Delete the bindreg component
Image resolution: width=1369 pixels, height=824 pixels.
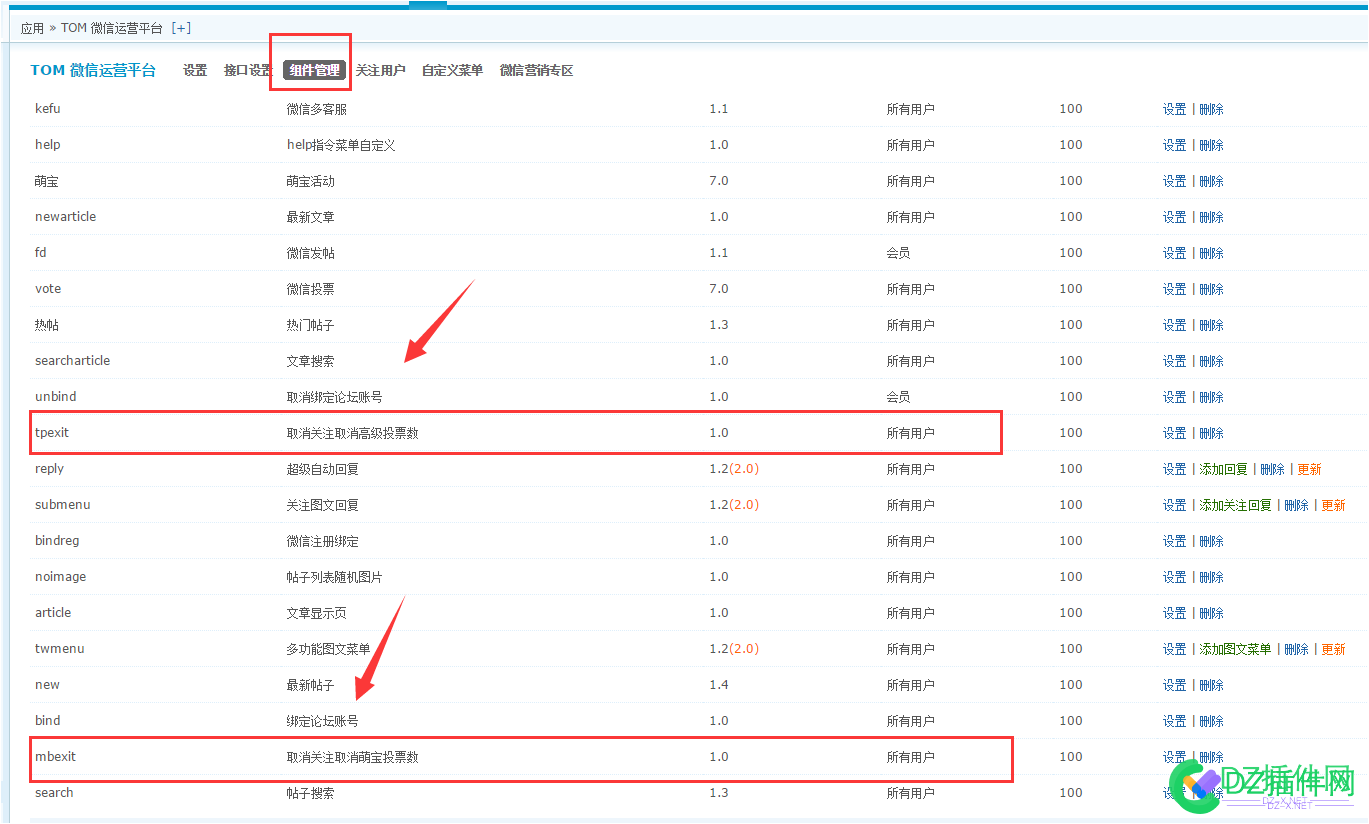pos(1211,541)
